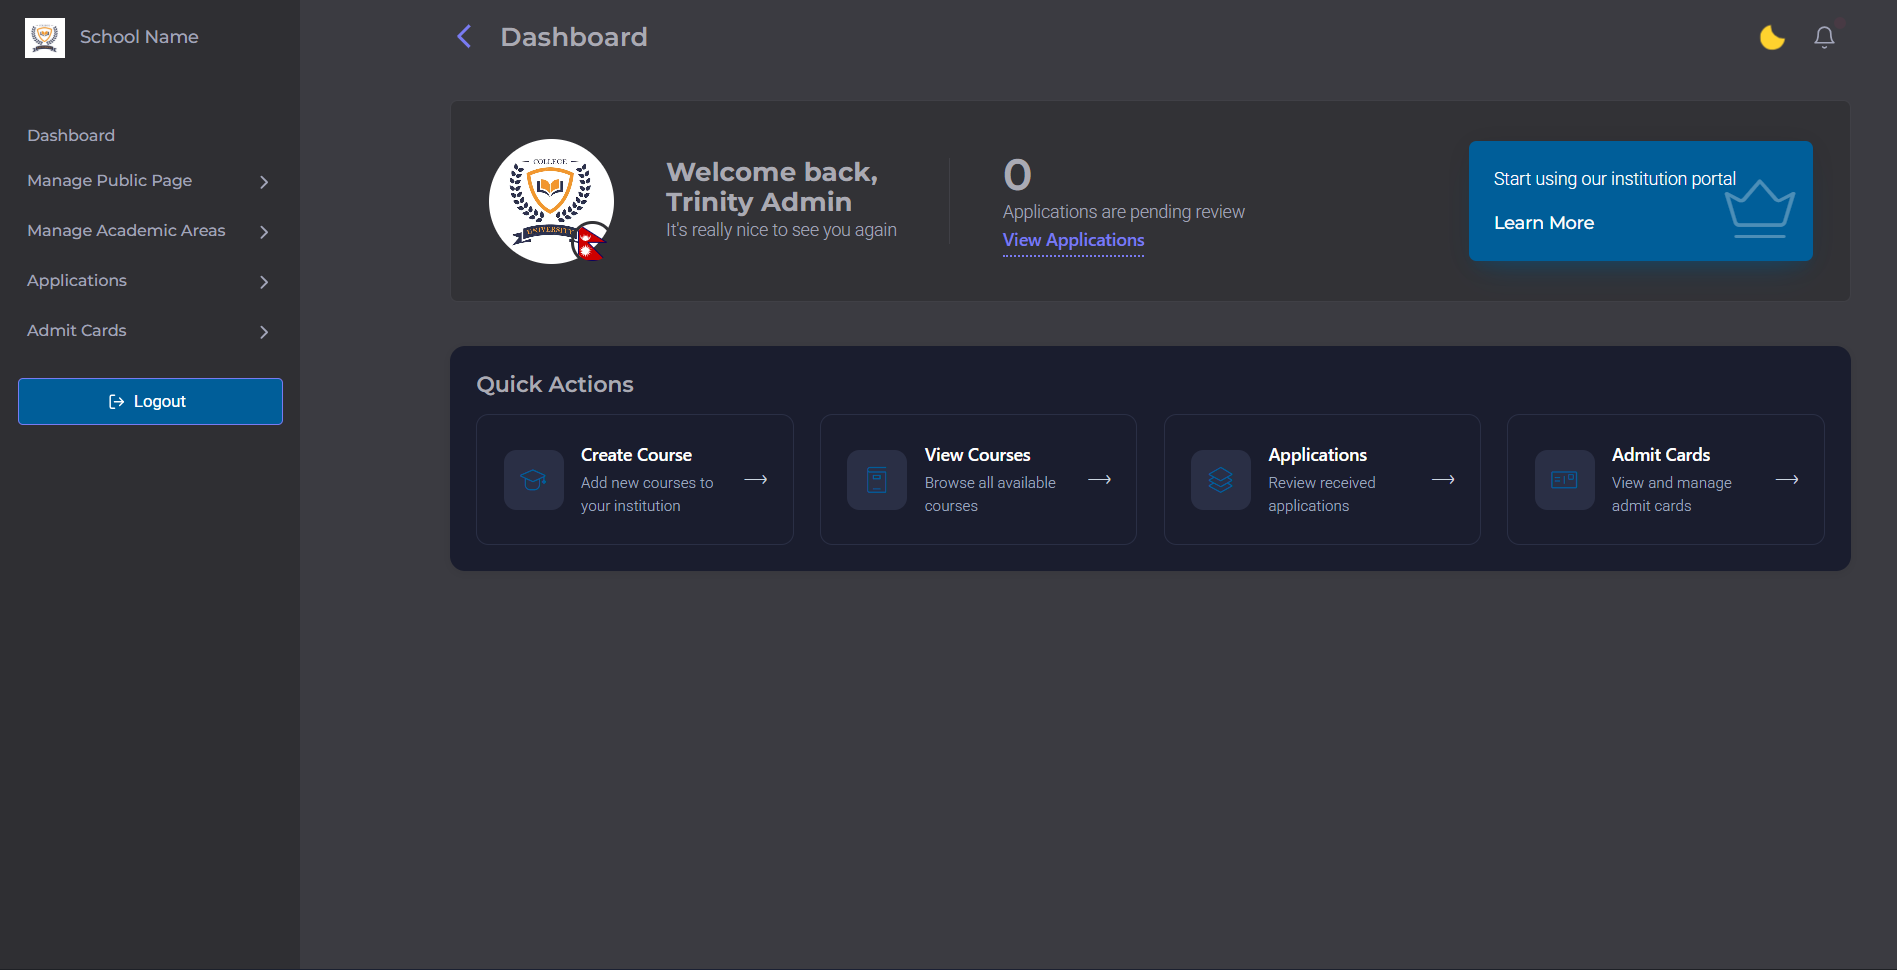Click the school logo in the sidebar

point(45,38)
